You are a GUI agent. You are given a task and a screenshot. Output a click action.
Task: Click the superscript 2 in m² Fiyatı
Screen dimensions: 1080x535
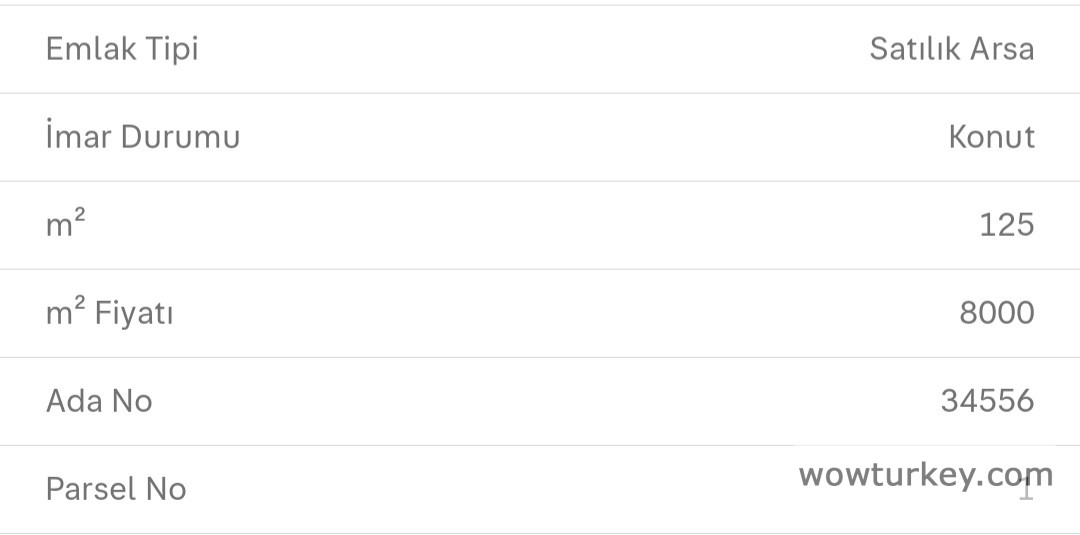pyautogui.click(x=80, y=303)
